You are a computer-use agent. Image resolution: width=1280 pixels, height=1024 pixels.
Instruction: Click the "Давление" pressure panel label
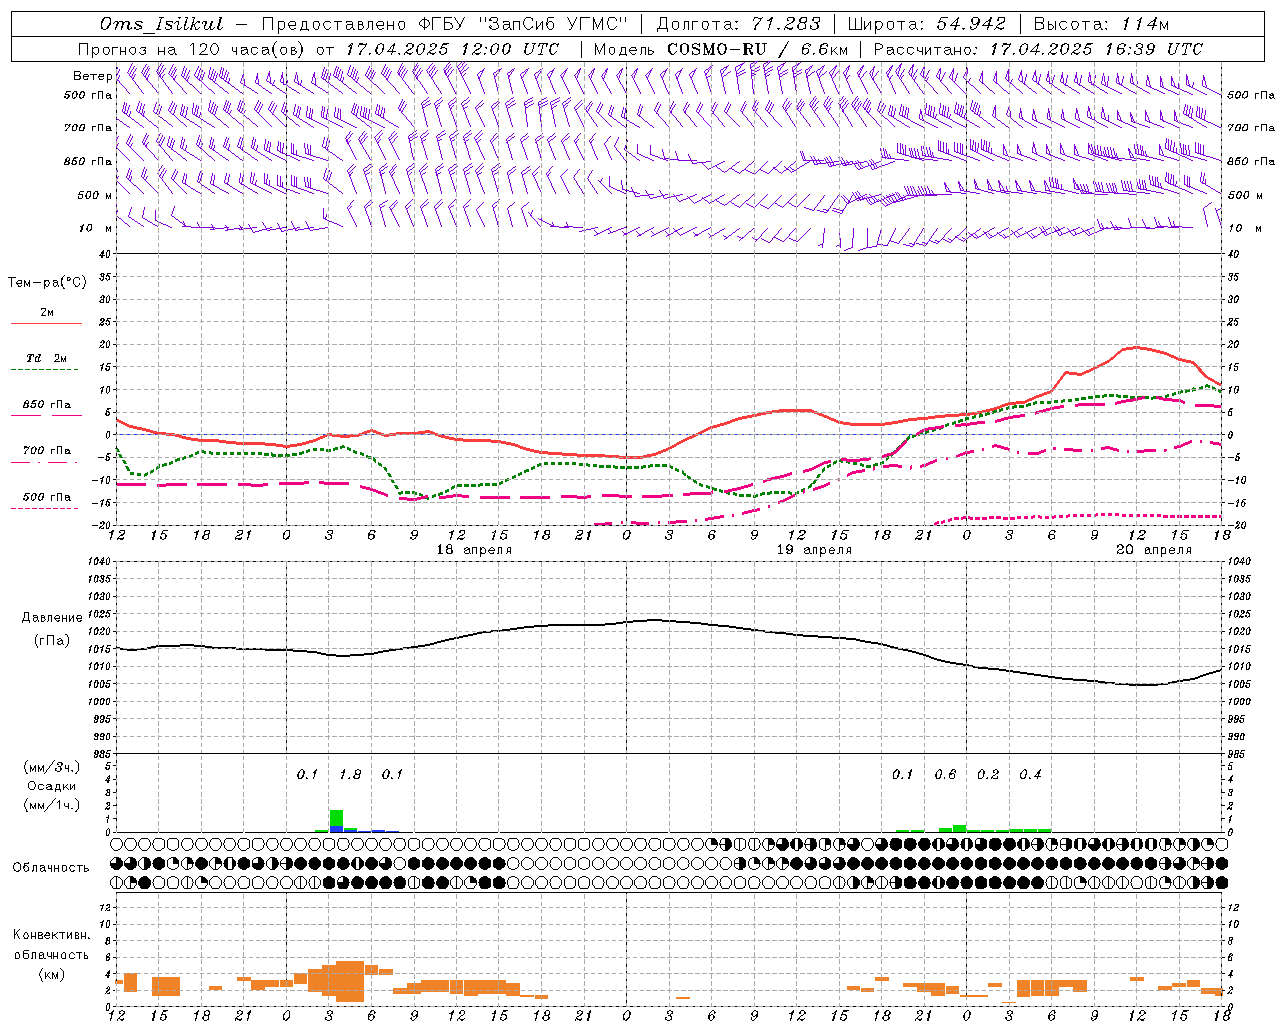point(52,618)
